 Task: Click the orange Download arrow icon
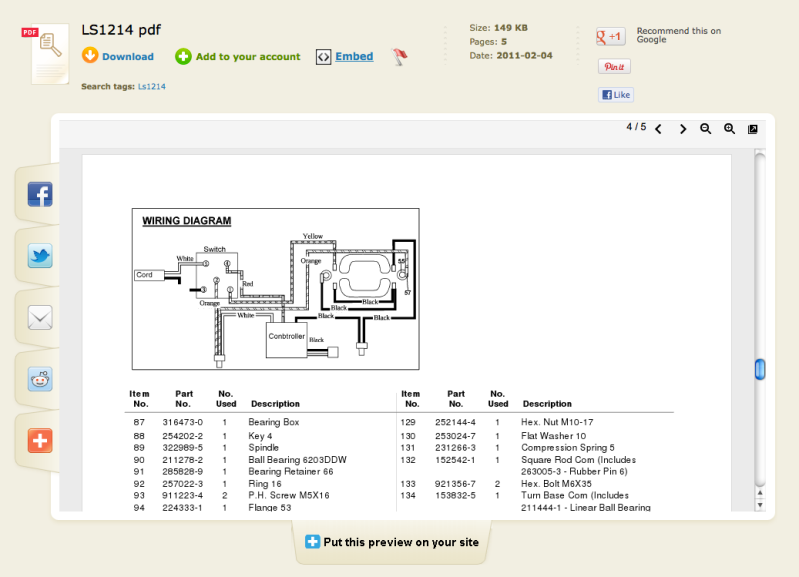(x=90, y=56)
